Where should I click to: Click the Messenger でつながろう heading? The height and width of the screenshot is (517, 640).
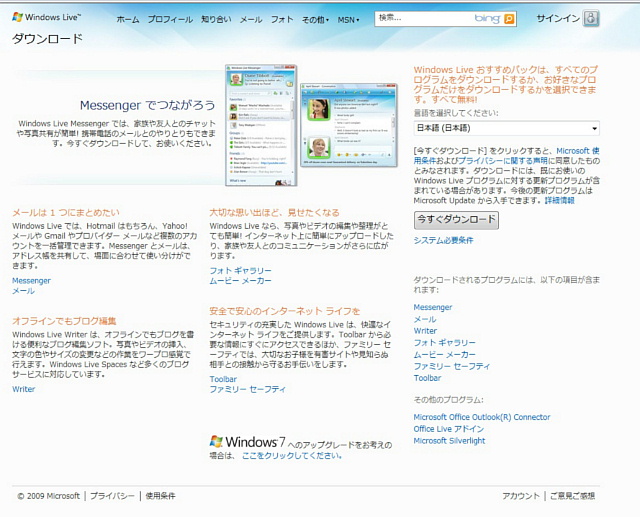147,105
